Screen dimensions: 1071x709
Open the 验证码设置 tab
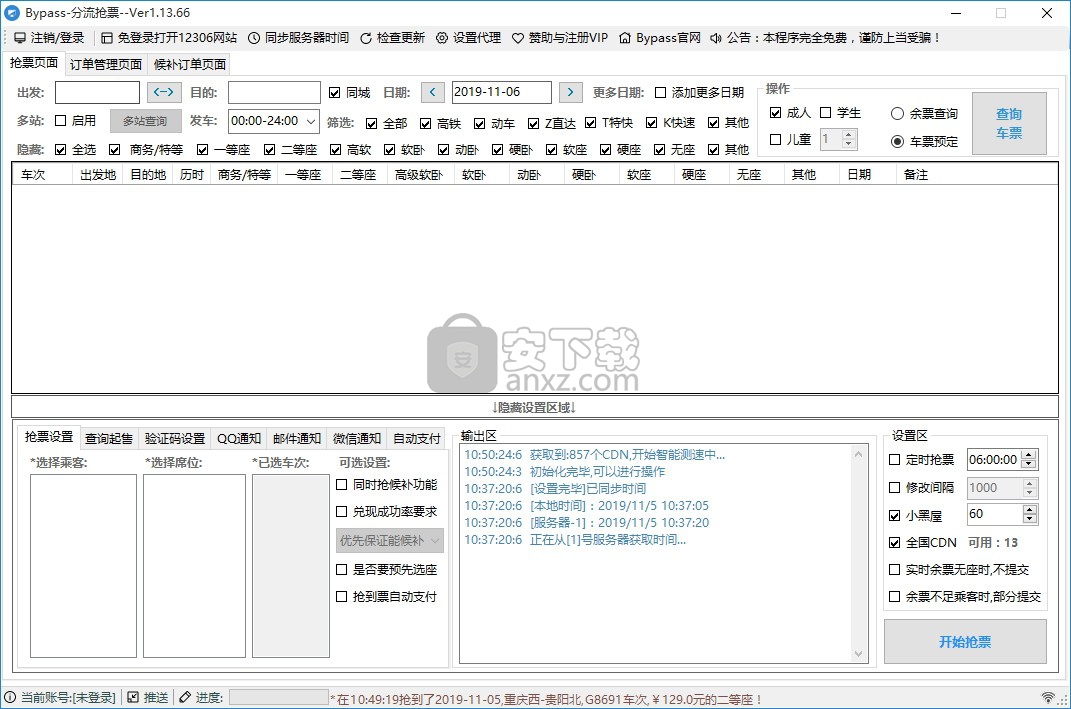(x=175, y=439)
